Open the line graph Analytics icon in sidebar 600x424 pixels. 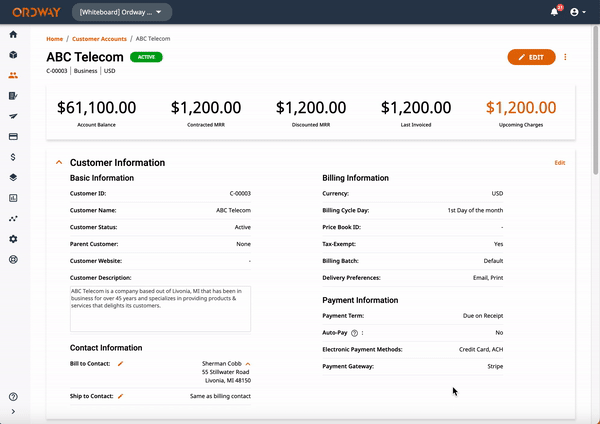(13, 219)
